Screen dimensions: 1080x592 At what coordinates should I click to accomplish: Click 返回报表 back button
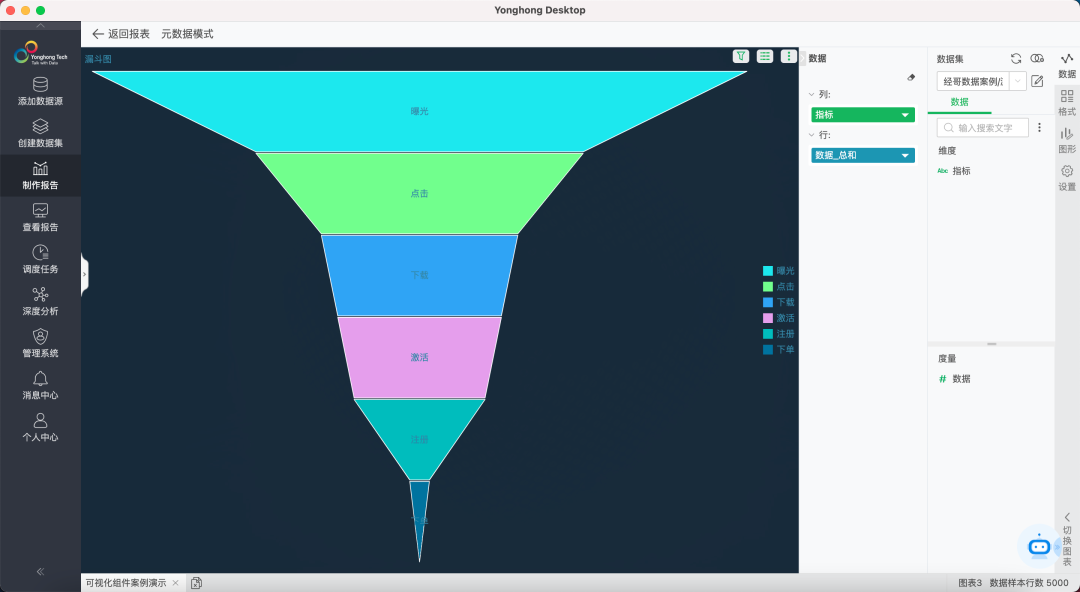click(x=121, y=34)
